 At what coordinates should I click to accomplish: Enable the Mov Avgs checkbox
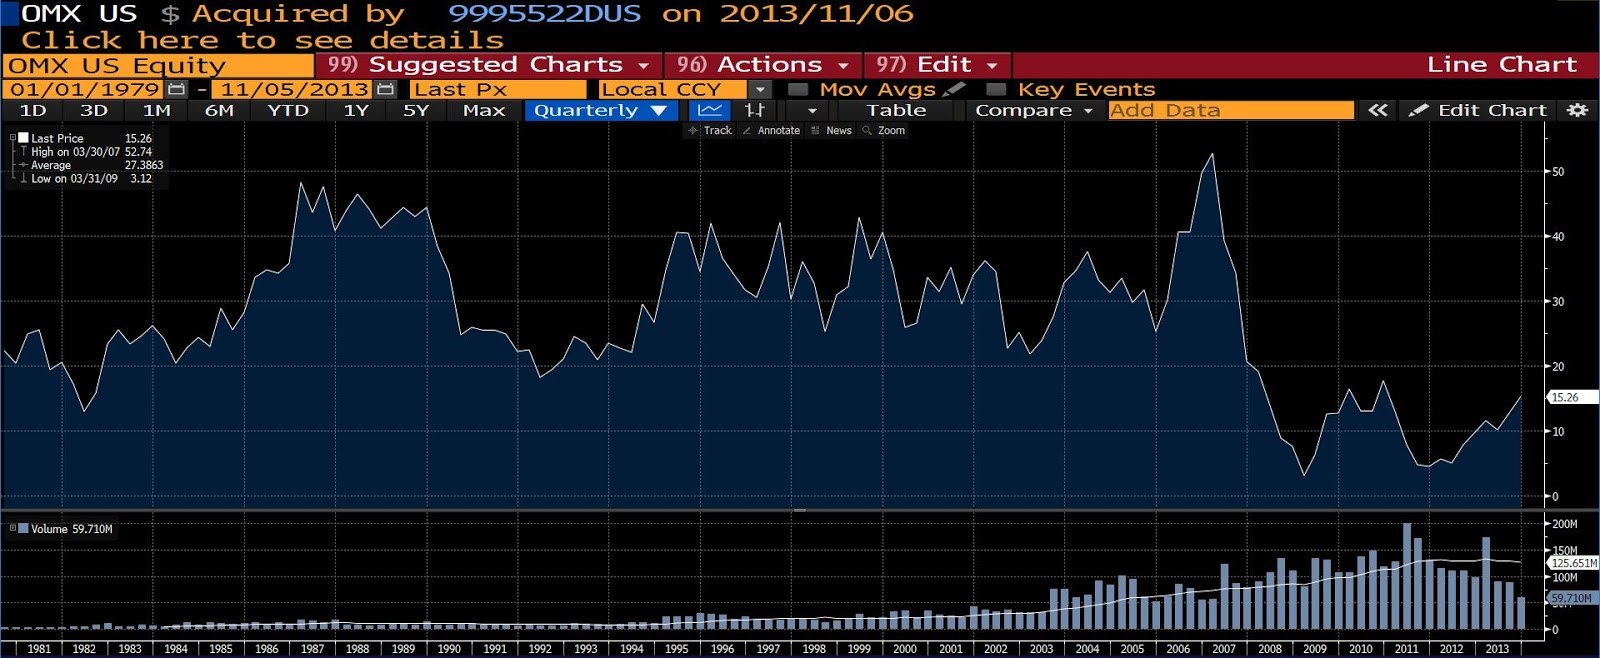[798, 89]
